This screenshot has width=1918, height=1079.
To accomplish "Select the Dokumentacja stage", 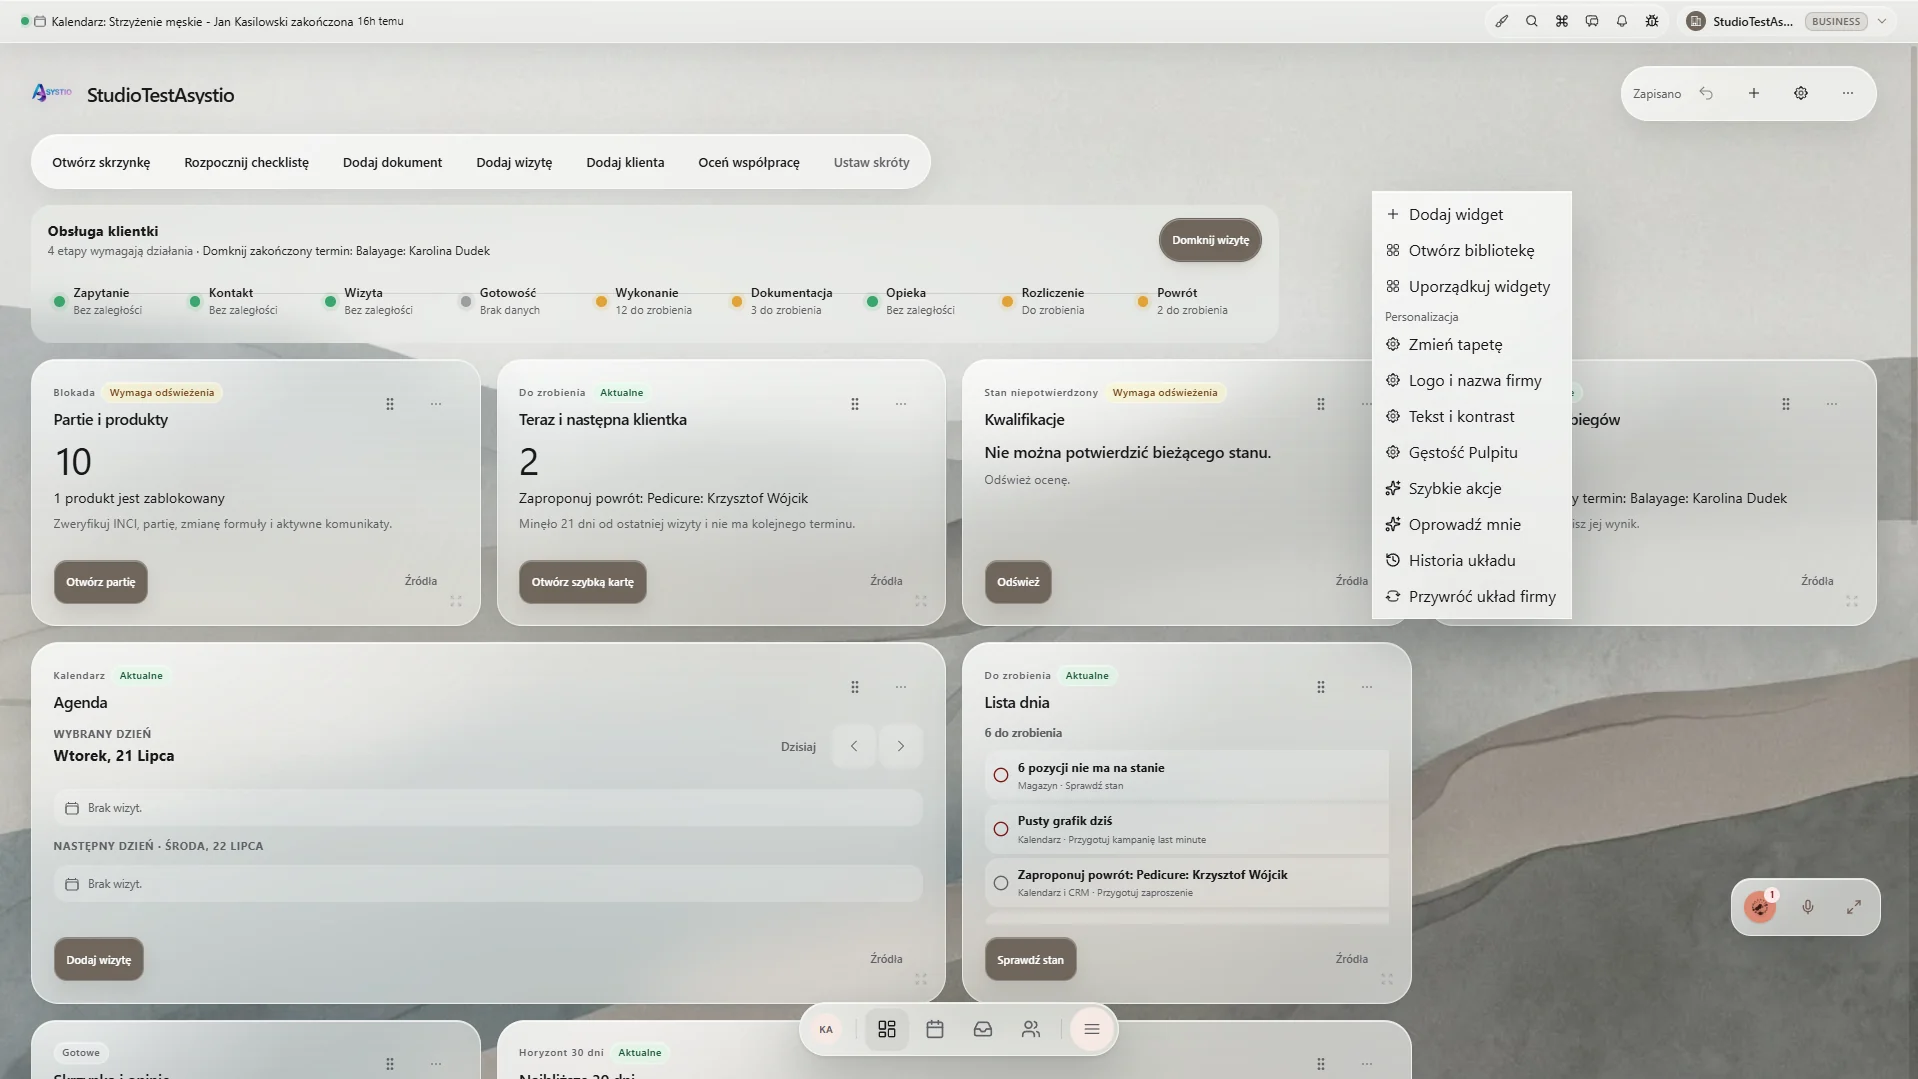I will point(783,301).
